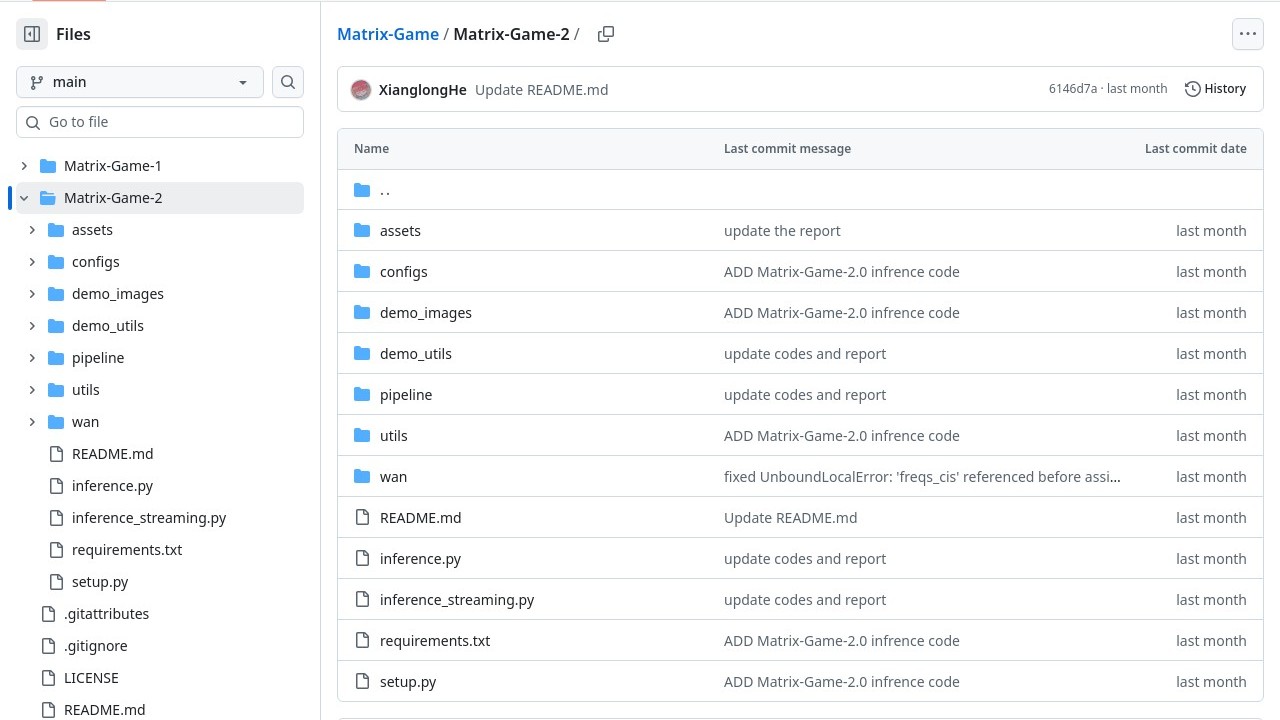Open commit hash 6146d7a link
Screen dimensions: 1280x720
click(1072, 89)
